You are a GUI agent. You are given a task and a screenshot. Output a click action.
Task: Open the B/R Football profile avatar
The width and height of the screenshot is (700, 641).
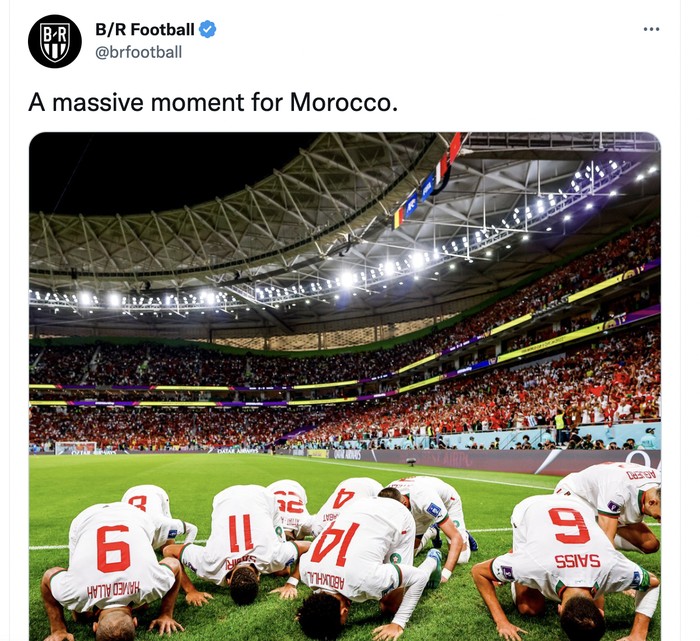point(54,42)
